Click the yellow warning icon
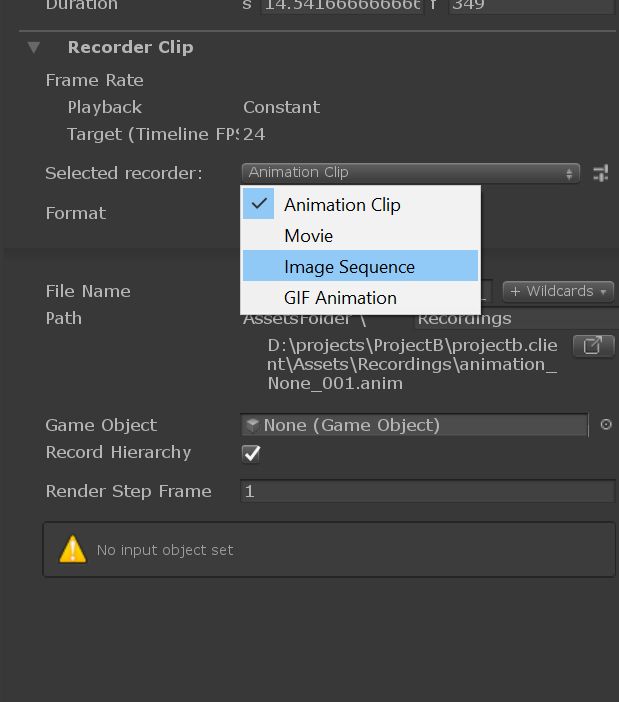619x702 pixels. click(x=73, y=549)
